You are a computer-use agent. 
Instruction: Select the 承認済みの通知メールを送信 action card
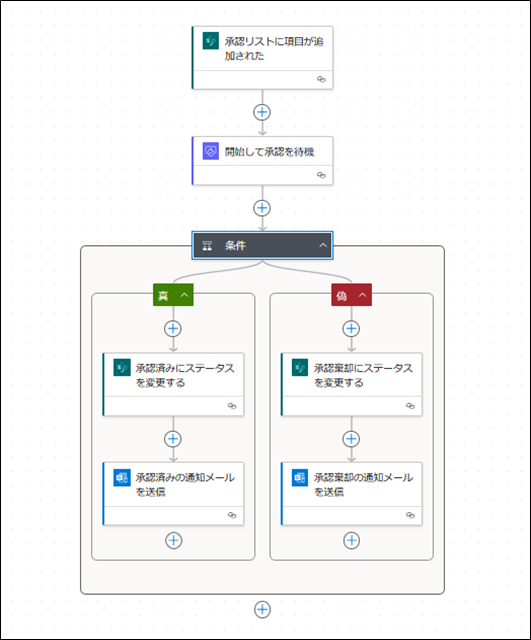tap(173, 493)
